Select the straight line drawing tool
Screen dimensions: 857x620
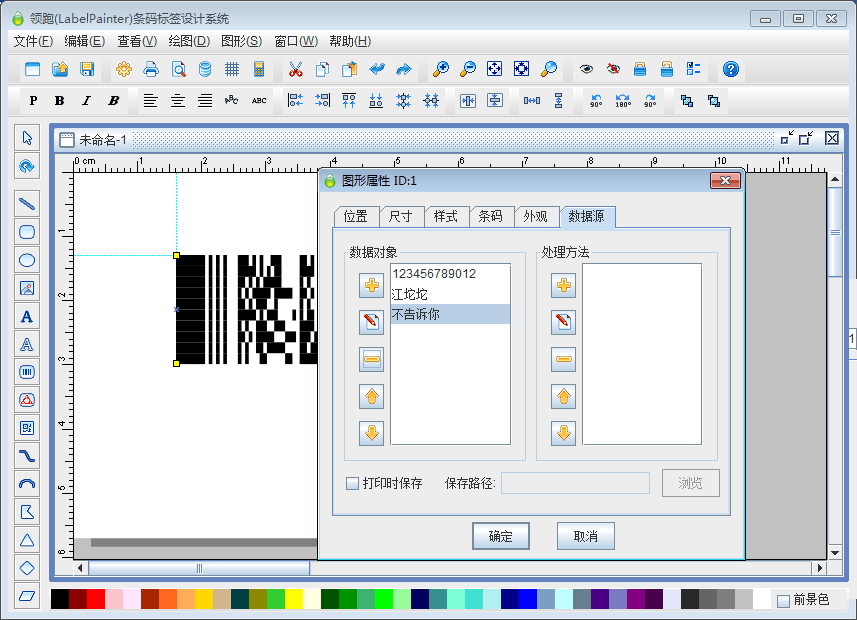coord(27,204)
